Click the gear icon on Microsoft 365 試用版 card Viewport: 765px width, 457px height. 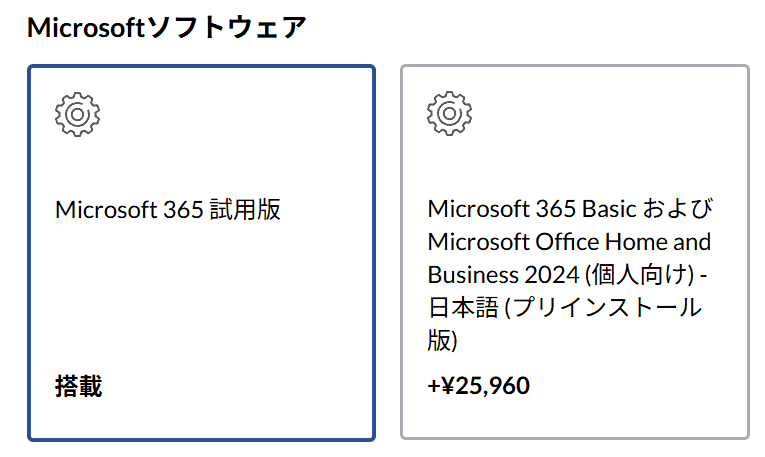(77, 115)
